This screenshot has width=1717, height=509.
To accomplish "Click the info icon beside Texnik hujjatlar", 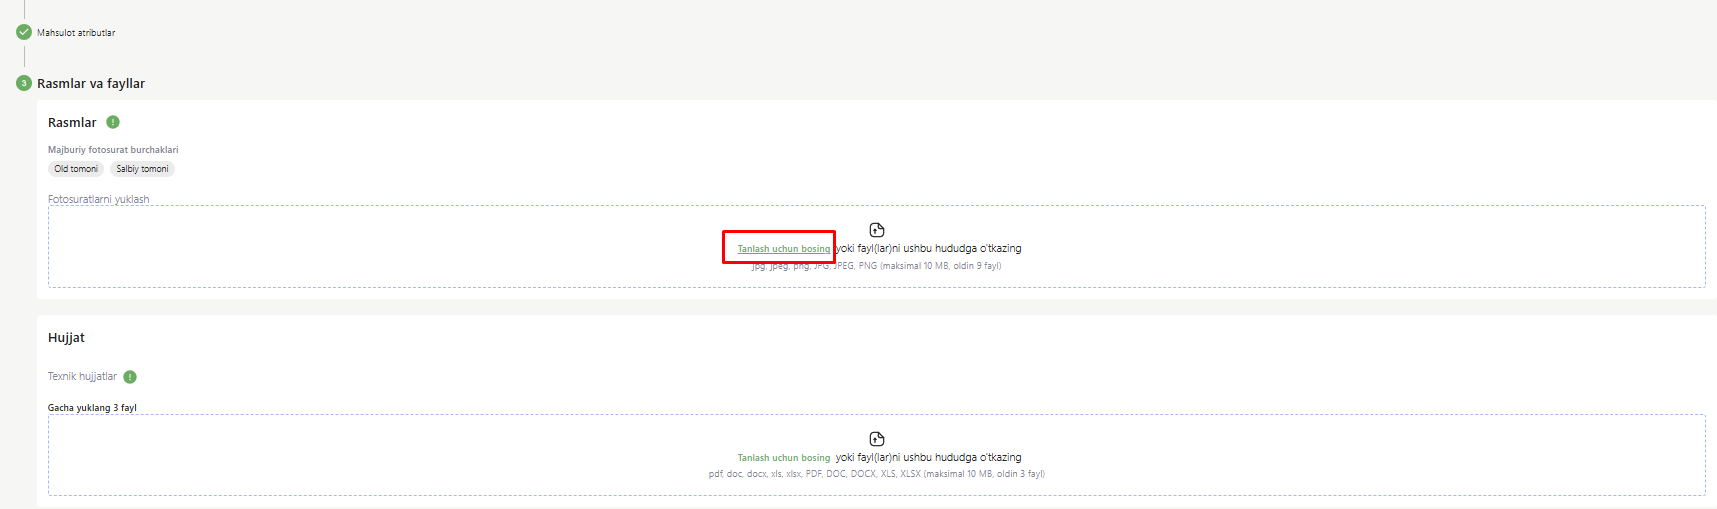I will 130,377.
